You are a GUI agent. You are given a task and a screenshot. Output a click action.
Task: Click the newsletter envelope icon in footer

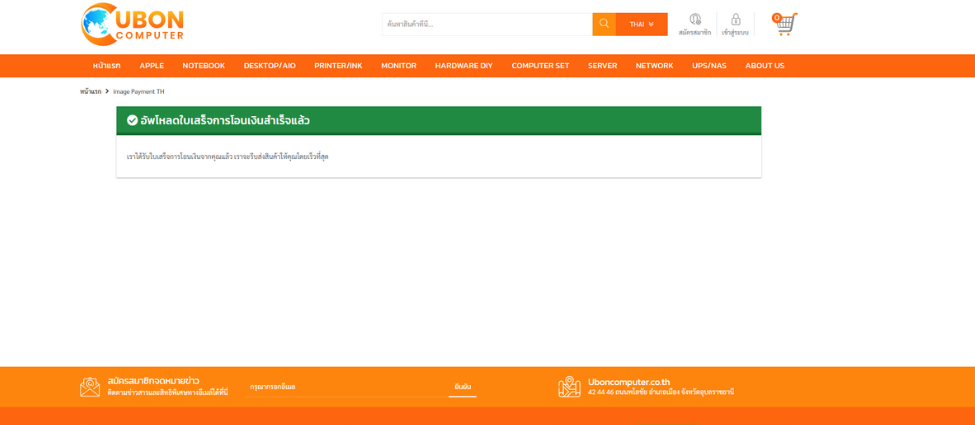pos(90,387)
